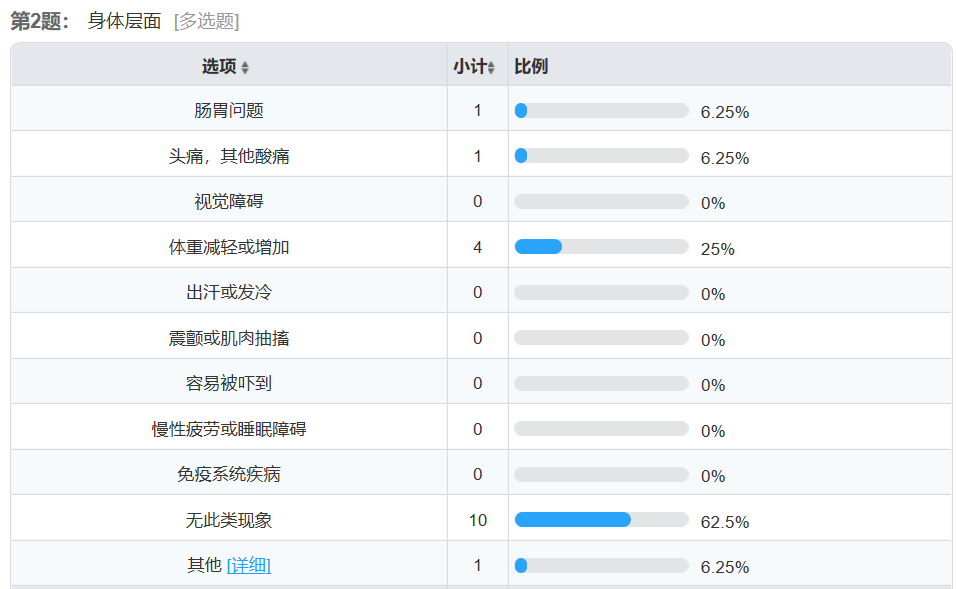Select the 容易被吓到 option label
Image resolution: width=958 pixels, height=589 pixels.
tap(229, 384)
